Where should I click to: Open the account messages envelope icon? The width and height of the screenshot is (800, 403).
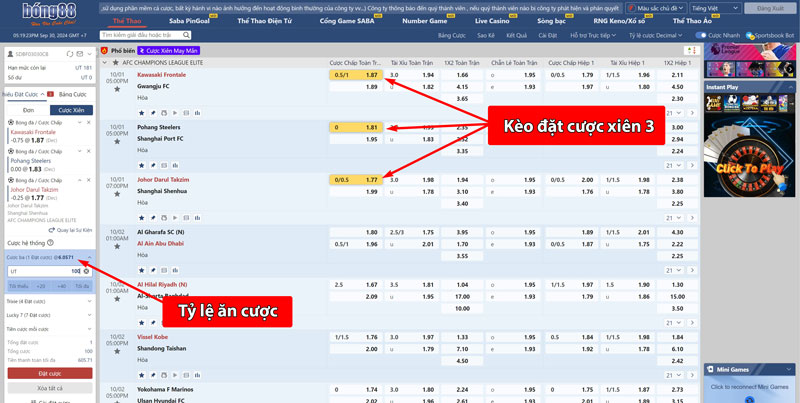point(80,54)
